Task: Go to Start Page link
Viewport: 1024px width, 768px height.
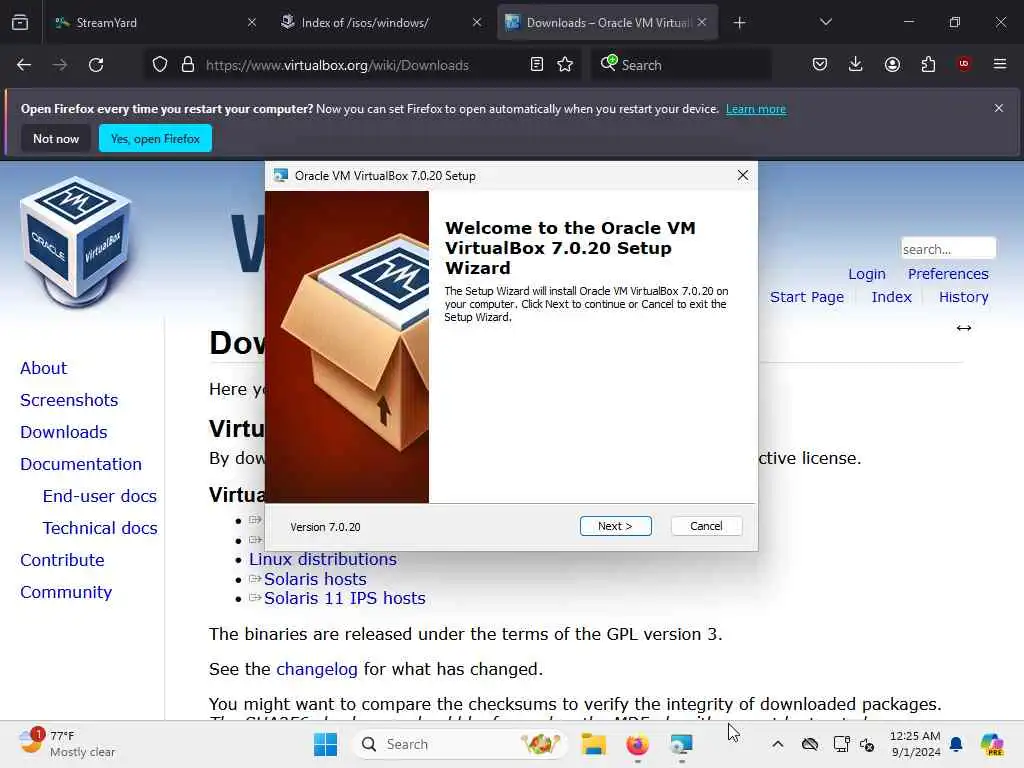Action: (x=807, y=296)
